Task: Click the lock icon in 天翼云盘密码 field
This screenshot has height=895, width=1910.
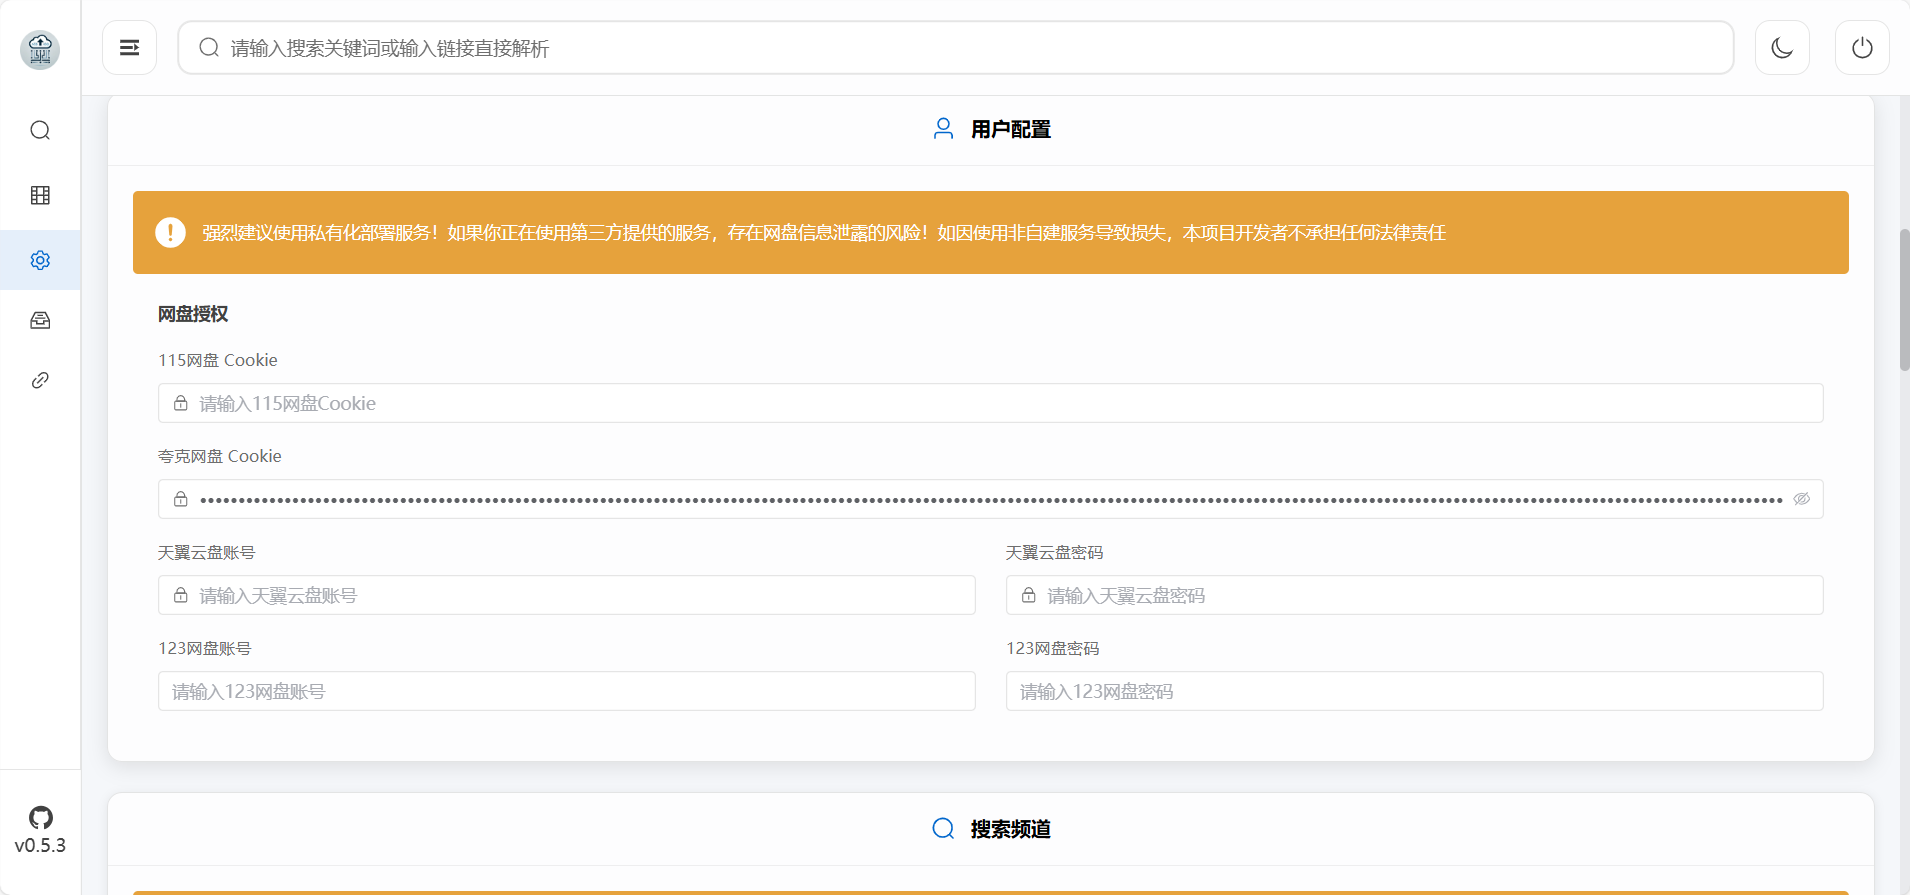Action: pyautogui.click(x=1029, y=595)
